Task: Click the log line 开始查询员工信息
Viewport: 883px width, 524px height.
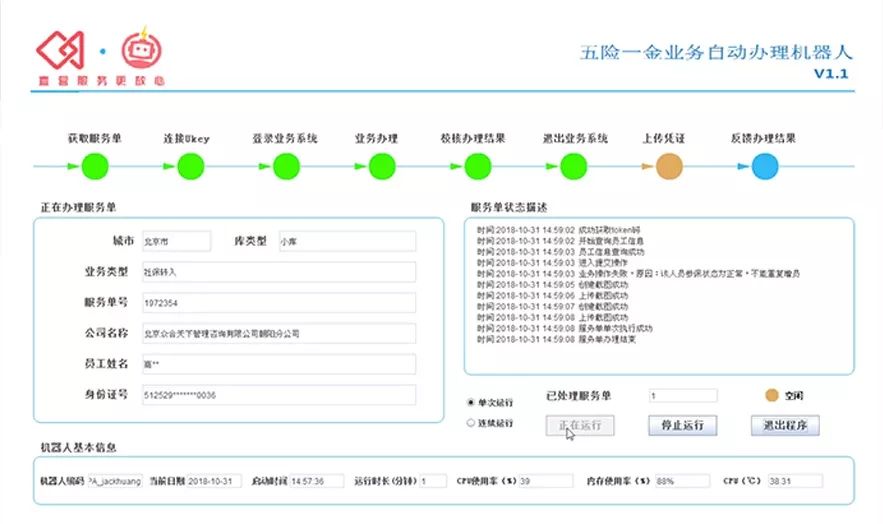Action: [x=560, y=241]
